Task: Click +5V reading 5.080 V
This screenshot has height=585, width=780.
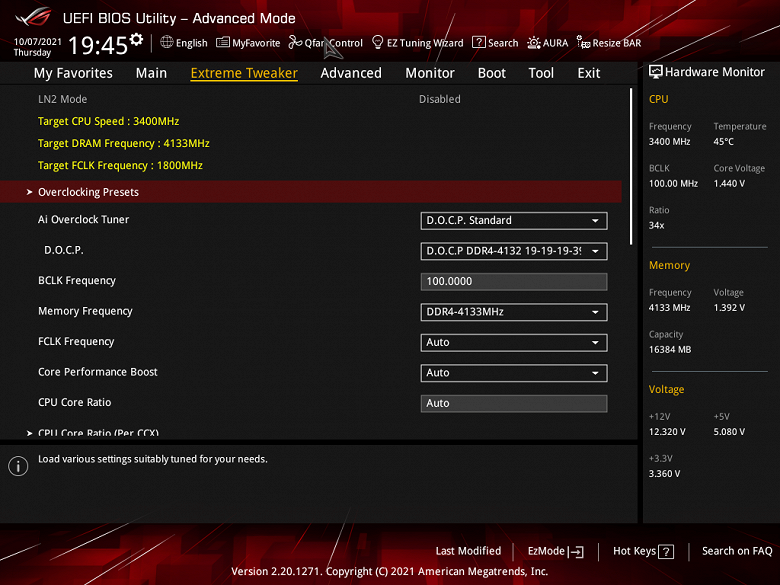Action: 729,432
